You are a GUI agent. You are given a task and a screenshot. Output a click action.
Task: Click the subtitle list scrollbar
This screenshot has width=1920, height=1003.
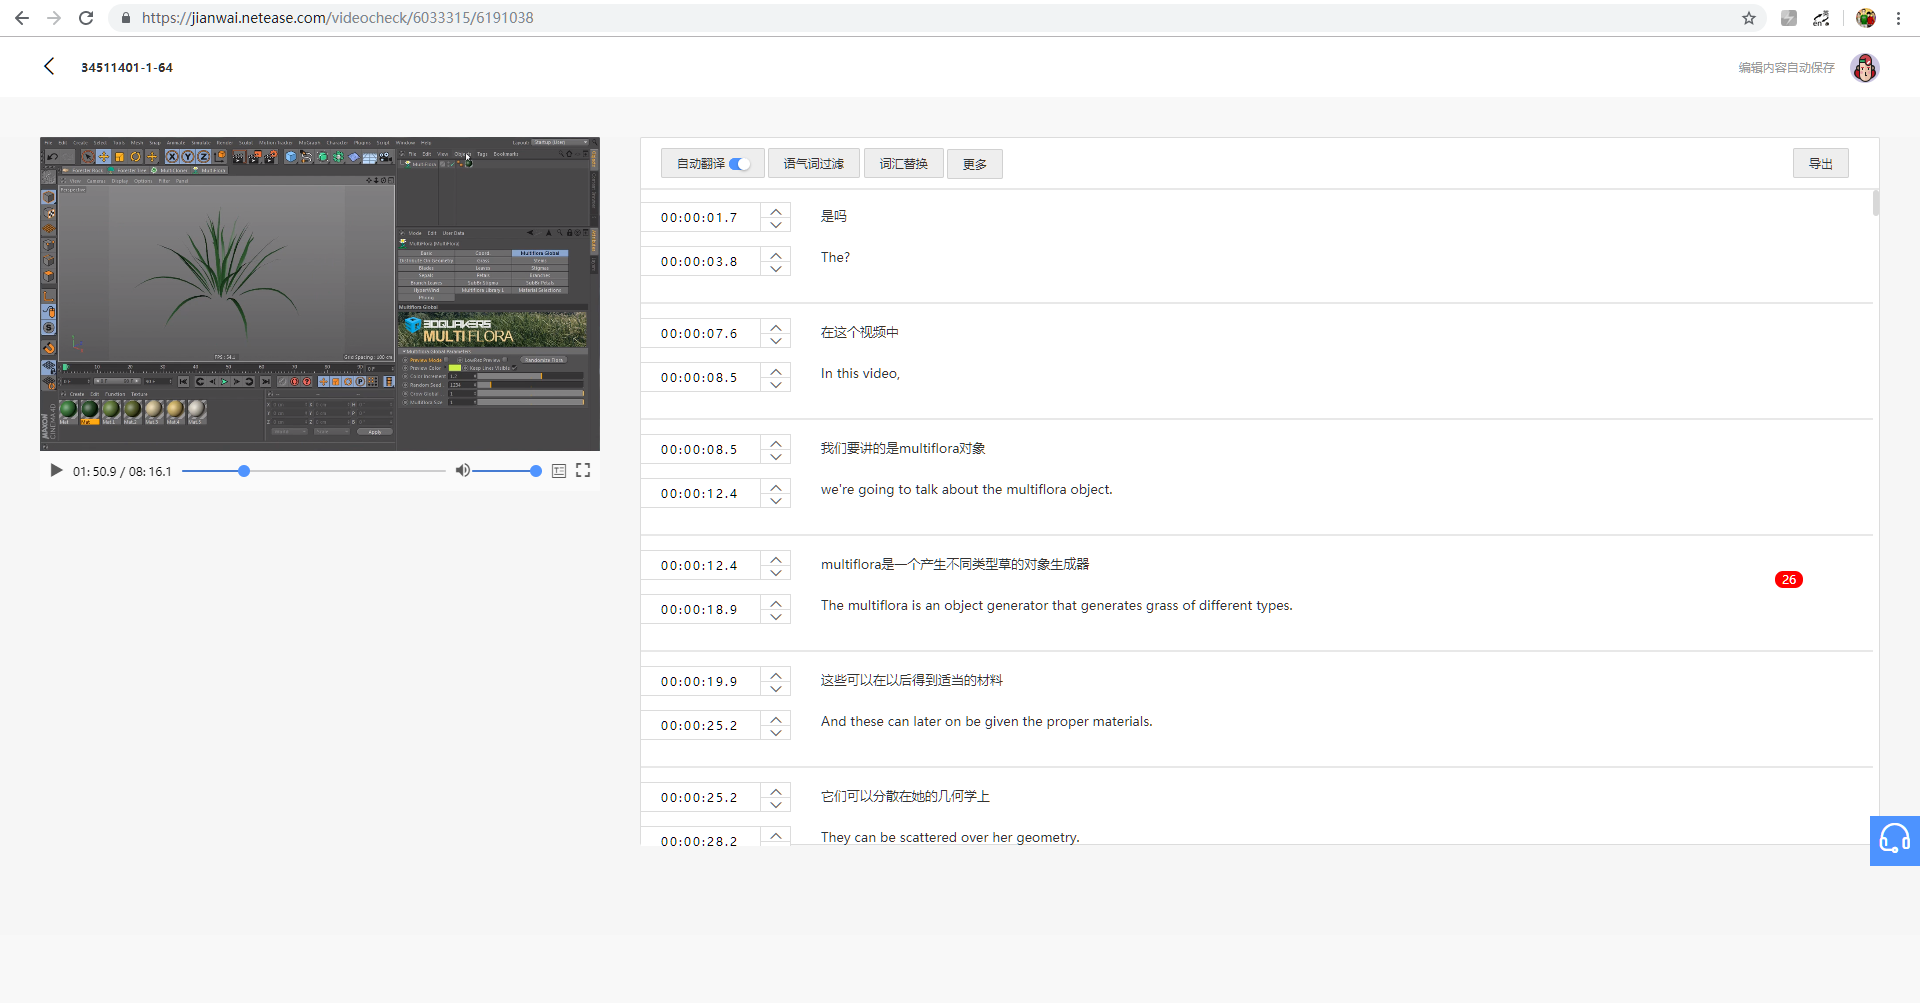coord(1875,203)
